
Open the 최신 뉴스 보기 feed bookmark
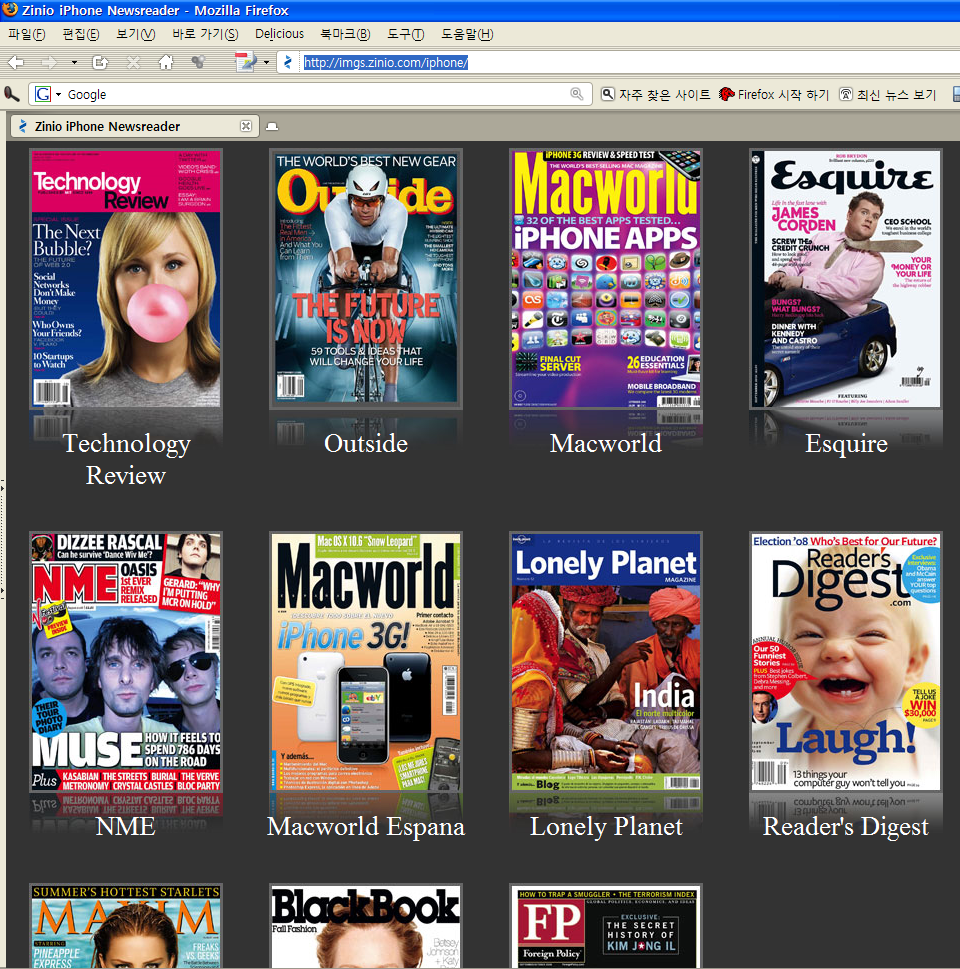click(x=887, y=95)
